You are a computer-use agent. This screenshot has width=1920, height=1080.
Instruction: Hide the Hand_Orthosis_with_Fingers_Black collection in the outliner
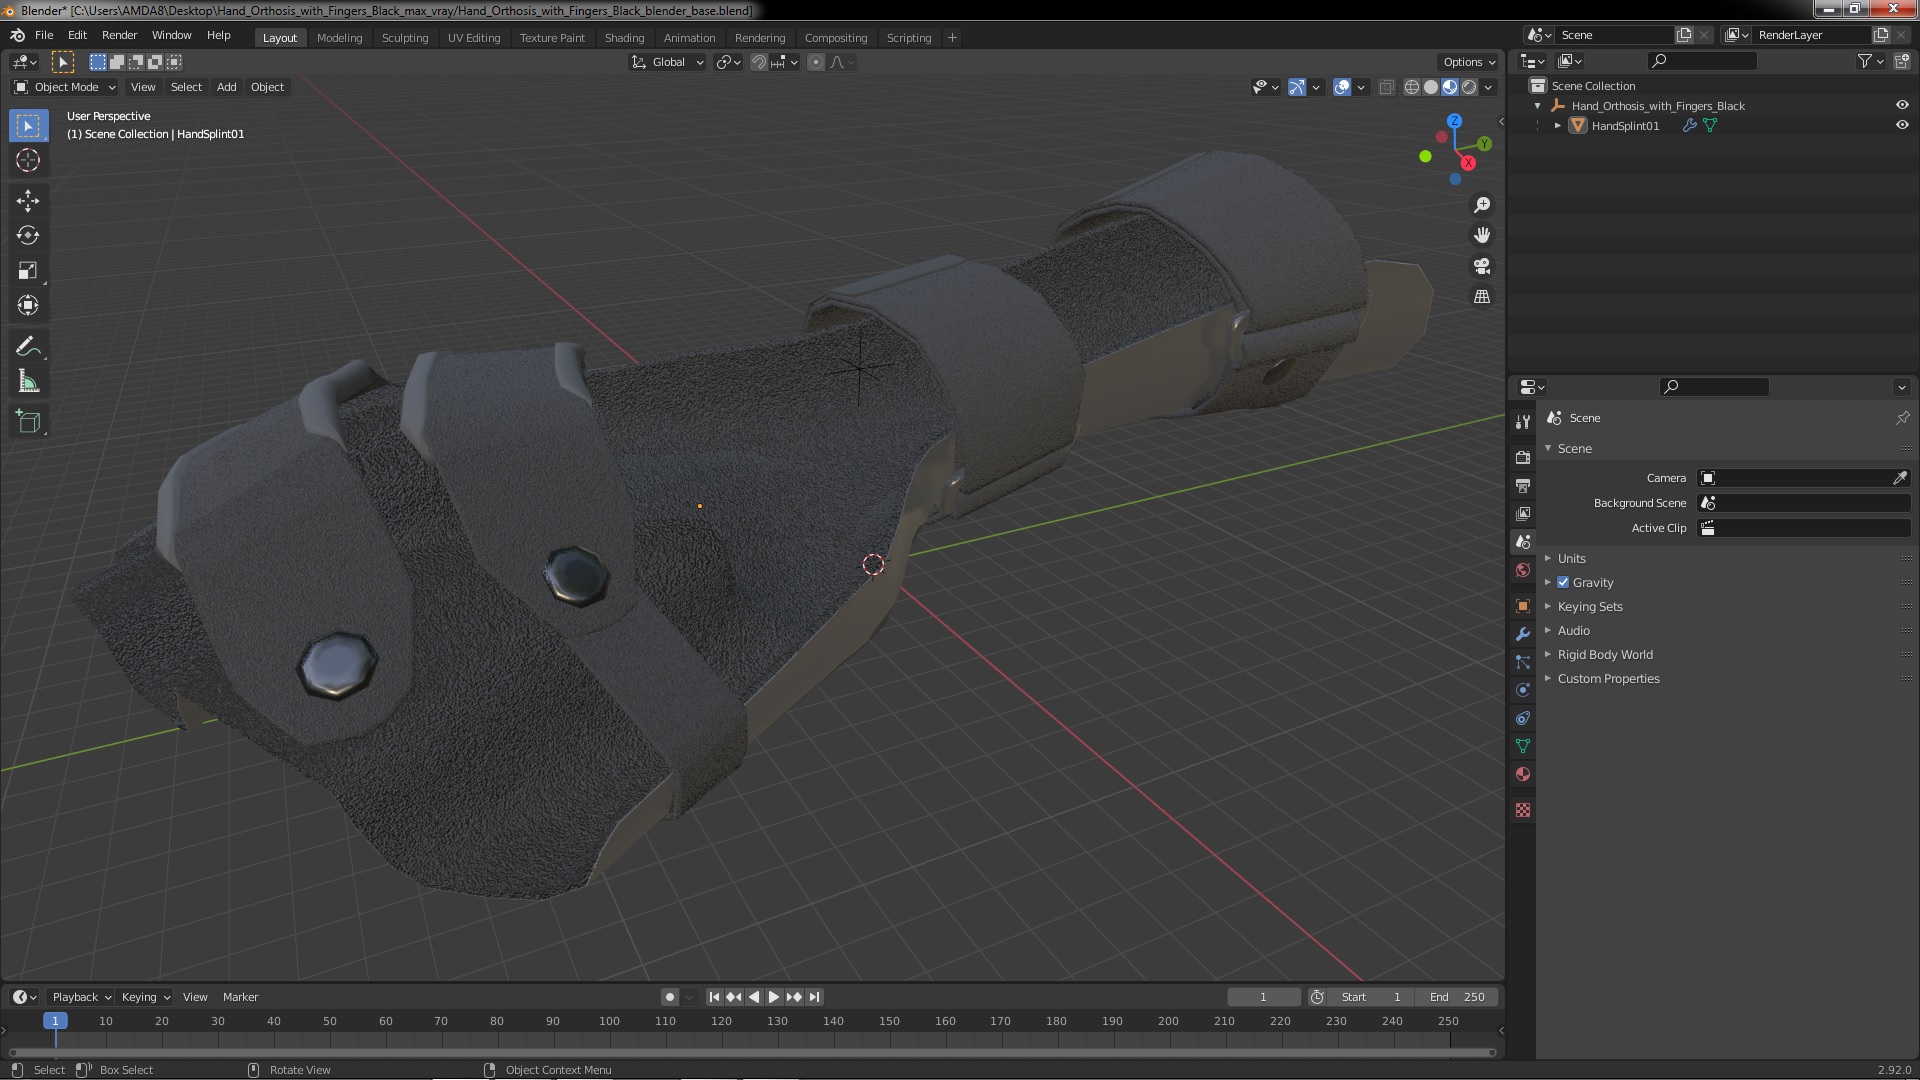[1902, 105]
